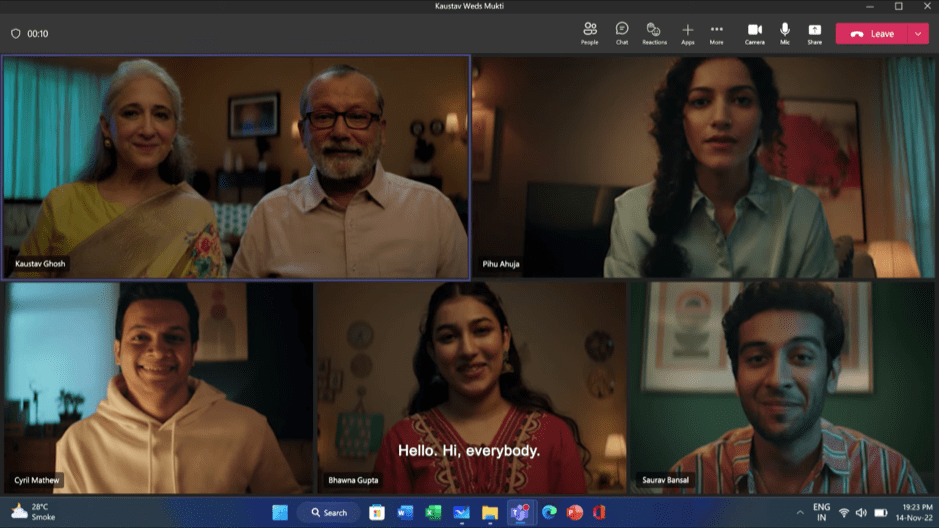Toggle the system volume icon
This screenshot has width=939, height=528.
click(862, 513)
